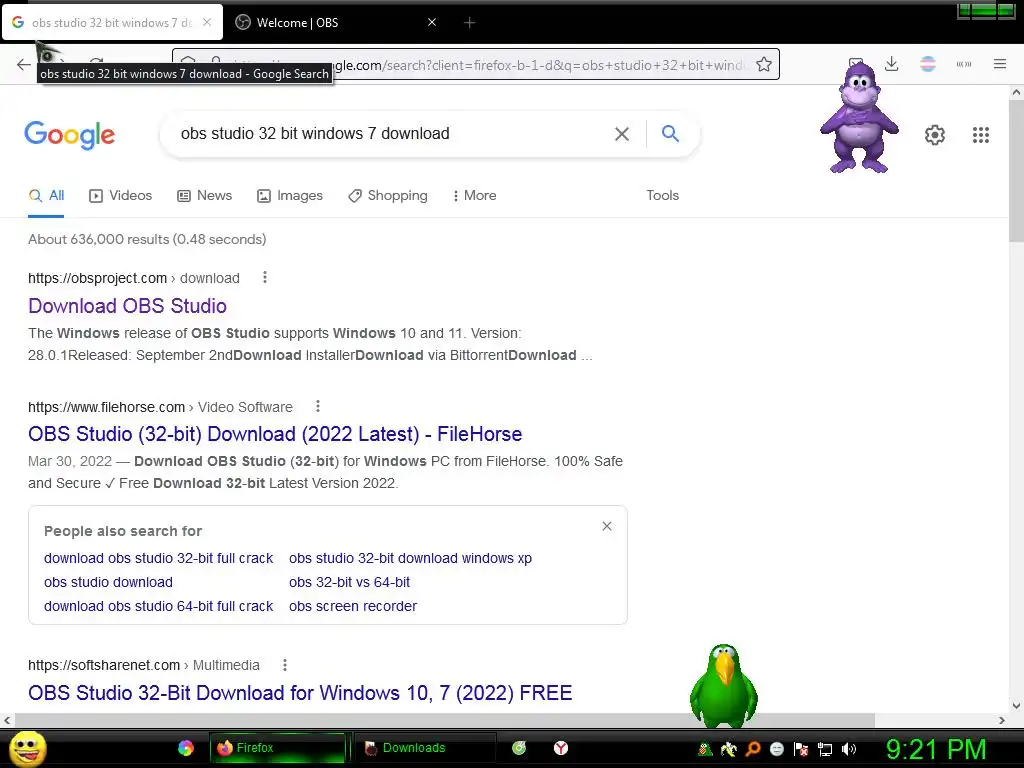Open three-dot menu for filehorse.com result
This screenshot has height=768, width=1024.
317,406
